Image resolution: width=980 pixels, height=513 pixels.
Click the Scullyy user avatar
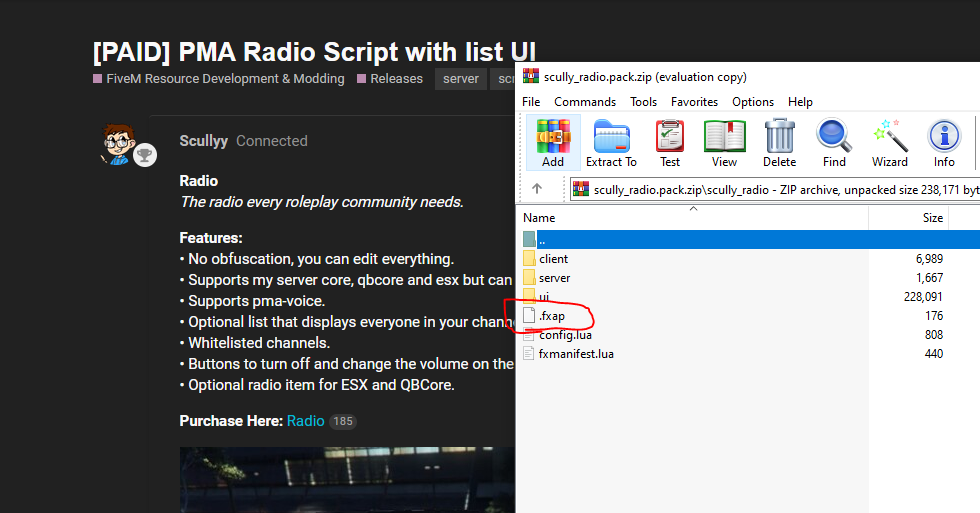tap(118, 146)
